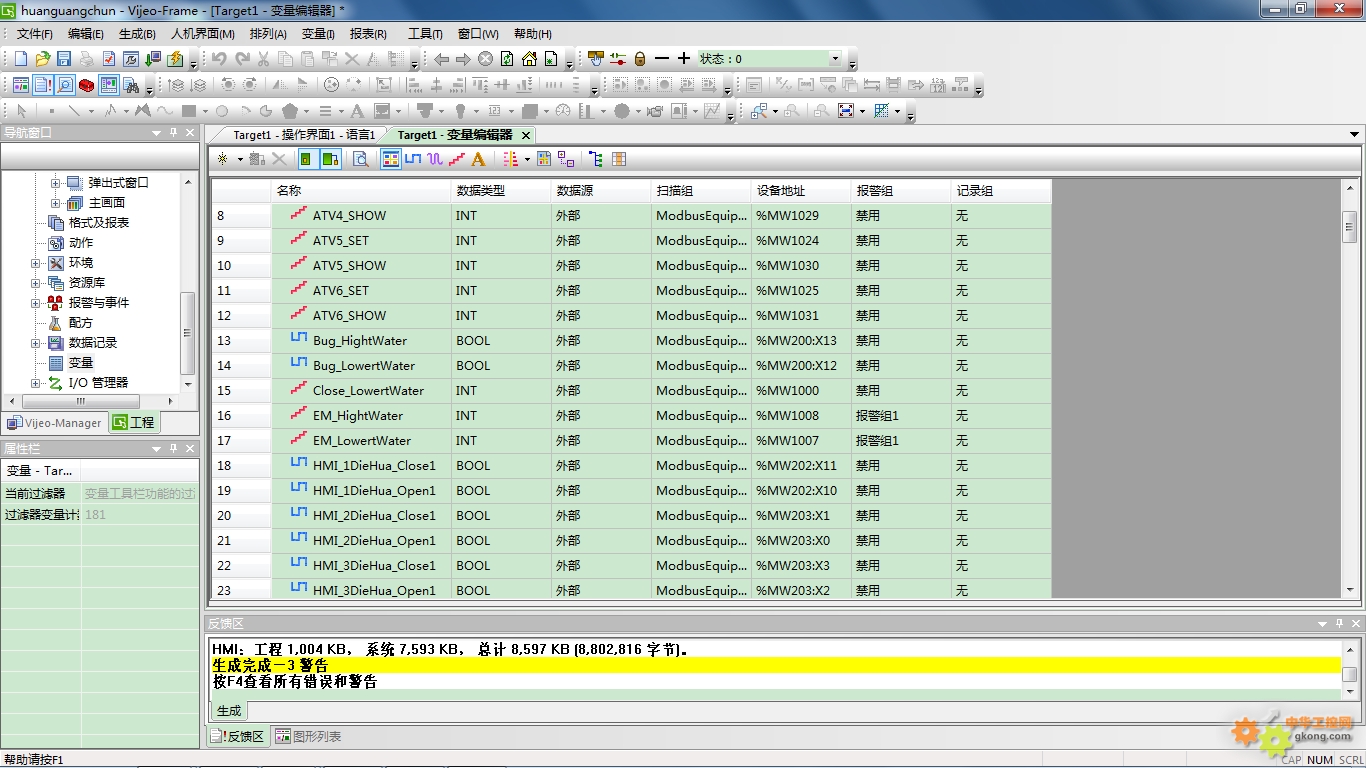Image resolution: width=1366 pixels, height=768 pixels.
Task: Filter string variables orange A icon
Action: pyautogui.click(x=478, y=159)
